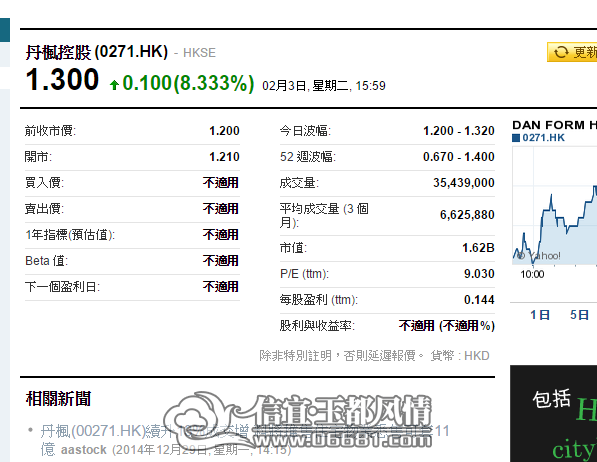This screenshot has width=597, height=462.
Task: Click the teal sidebar tab at left edge
Action: click(x=5, y=30)
